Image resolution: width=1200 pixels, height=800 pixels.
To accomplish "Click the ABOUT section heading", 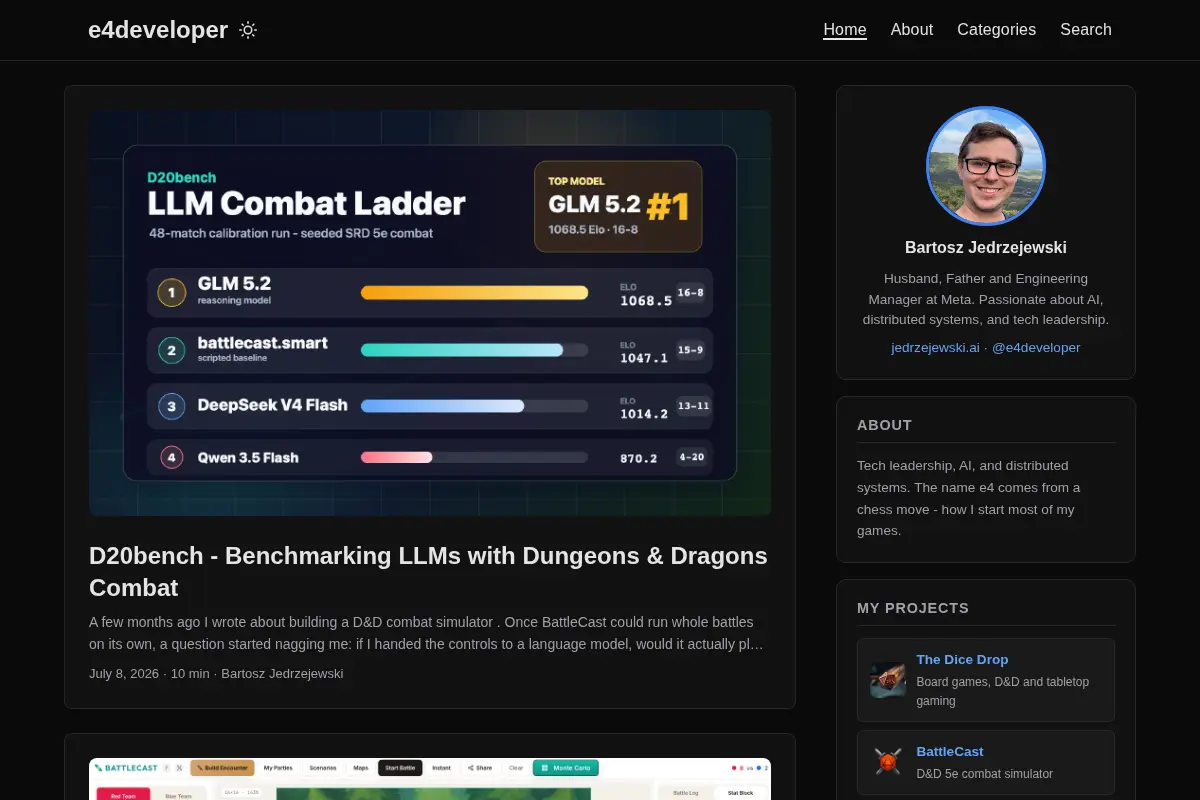I will tap(885, 425).
